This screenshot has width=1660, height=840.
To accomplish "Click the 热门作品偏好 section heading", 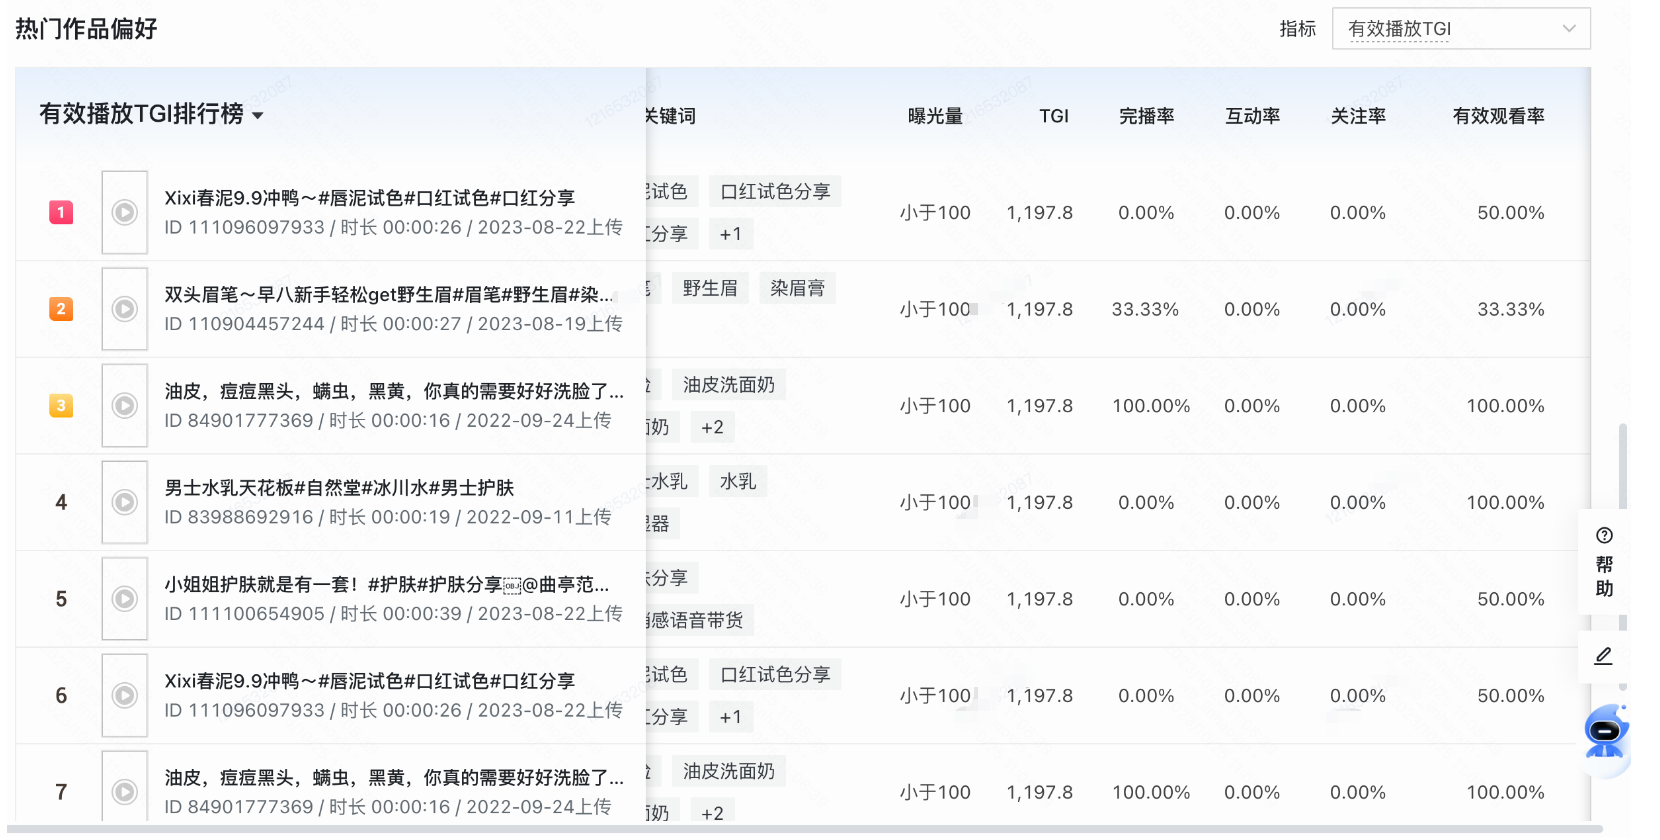I will pos(86,29).
